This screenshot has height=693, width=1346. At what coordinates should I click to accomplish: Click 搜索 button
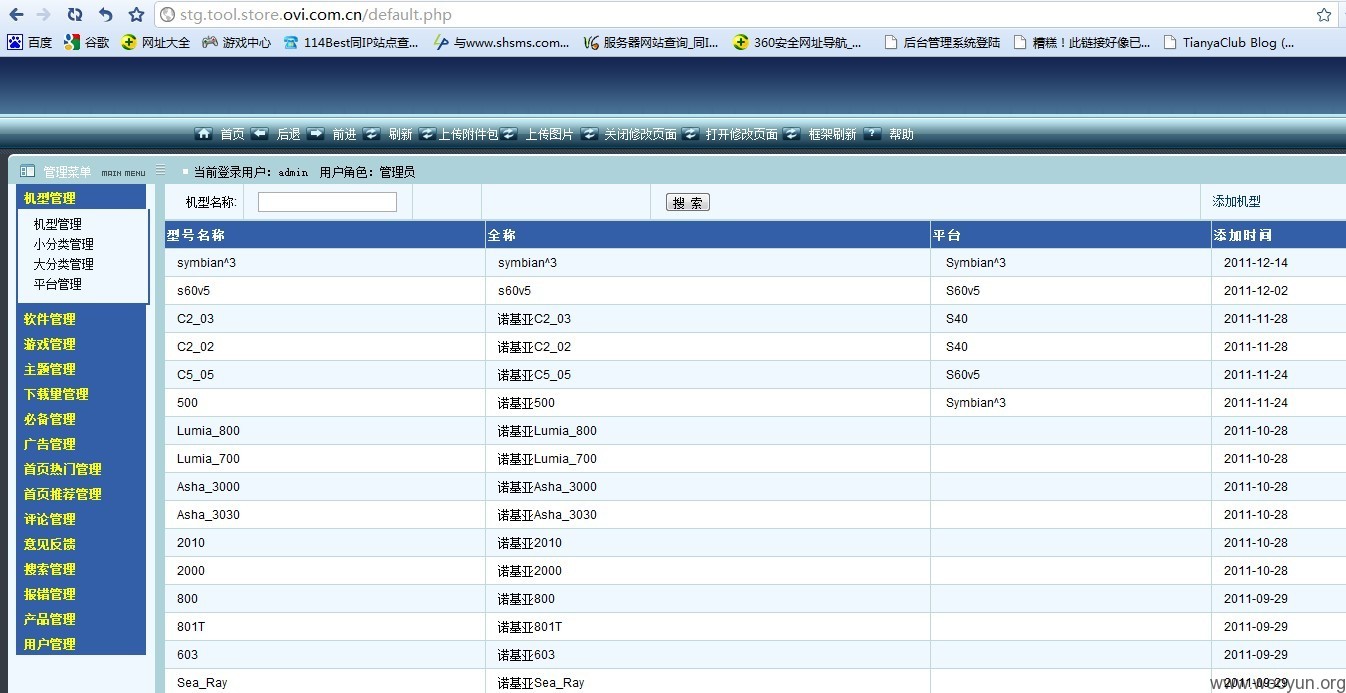pos(688,202)
